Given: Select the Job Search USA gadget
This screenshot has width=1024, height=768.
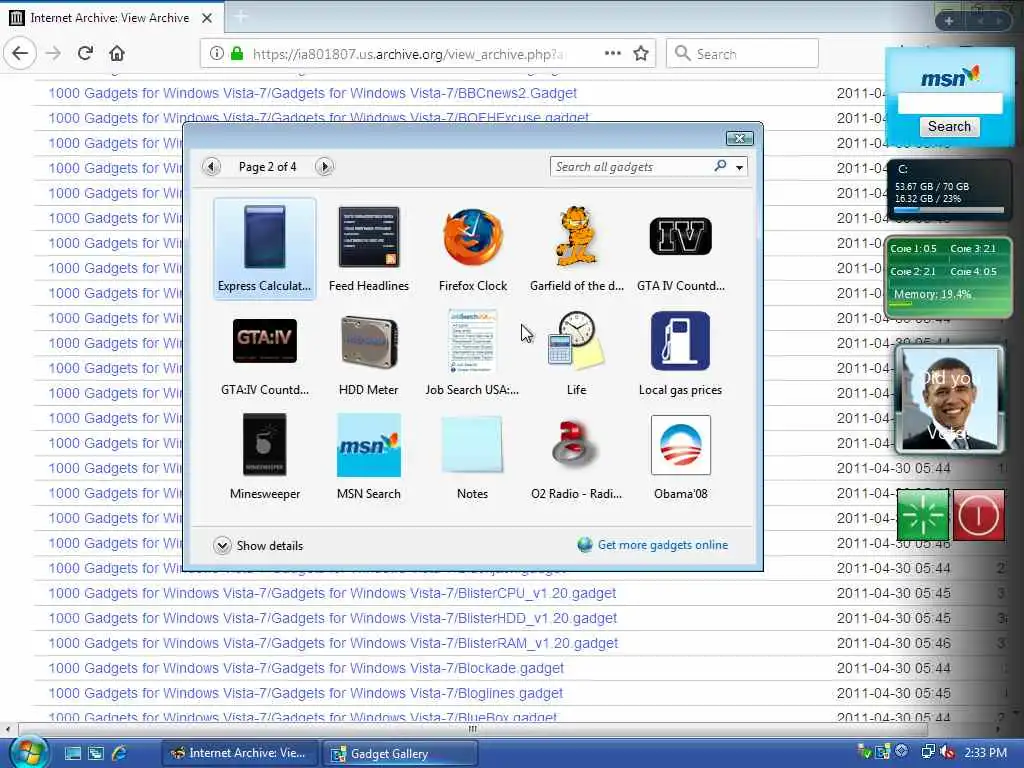Looking at the screenshot, I should [x=472, y=353].
